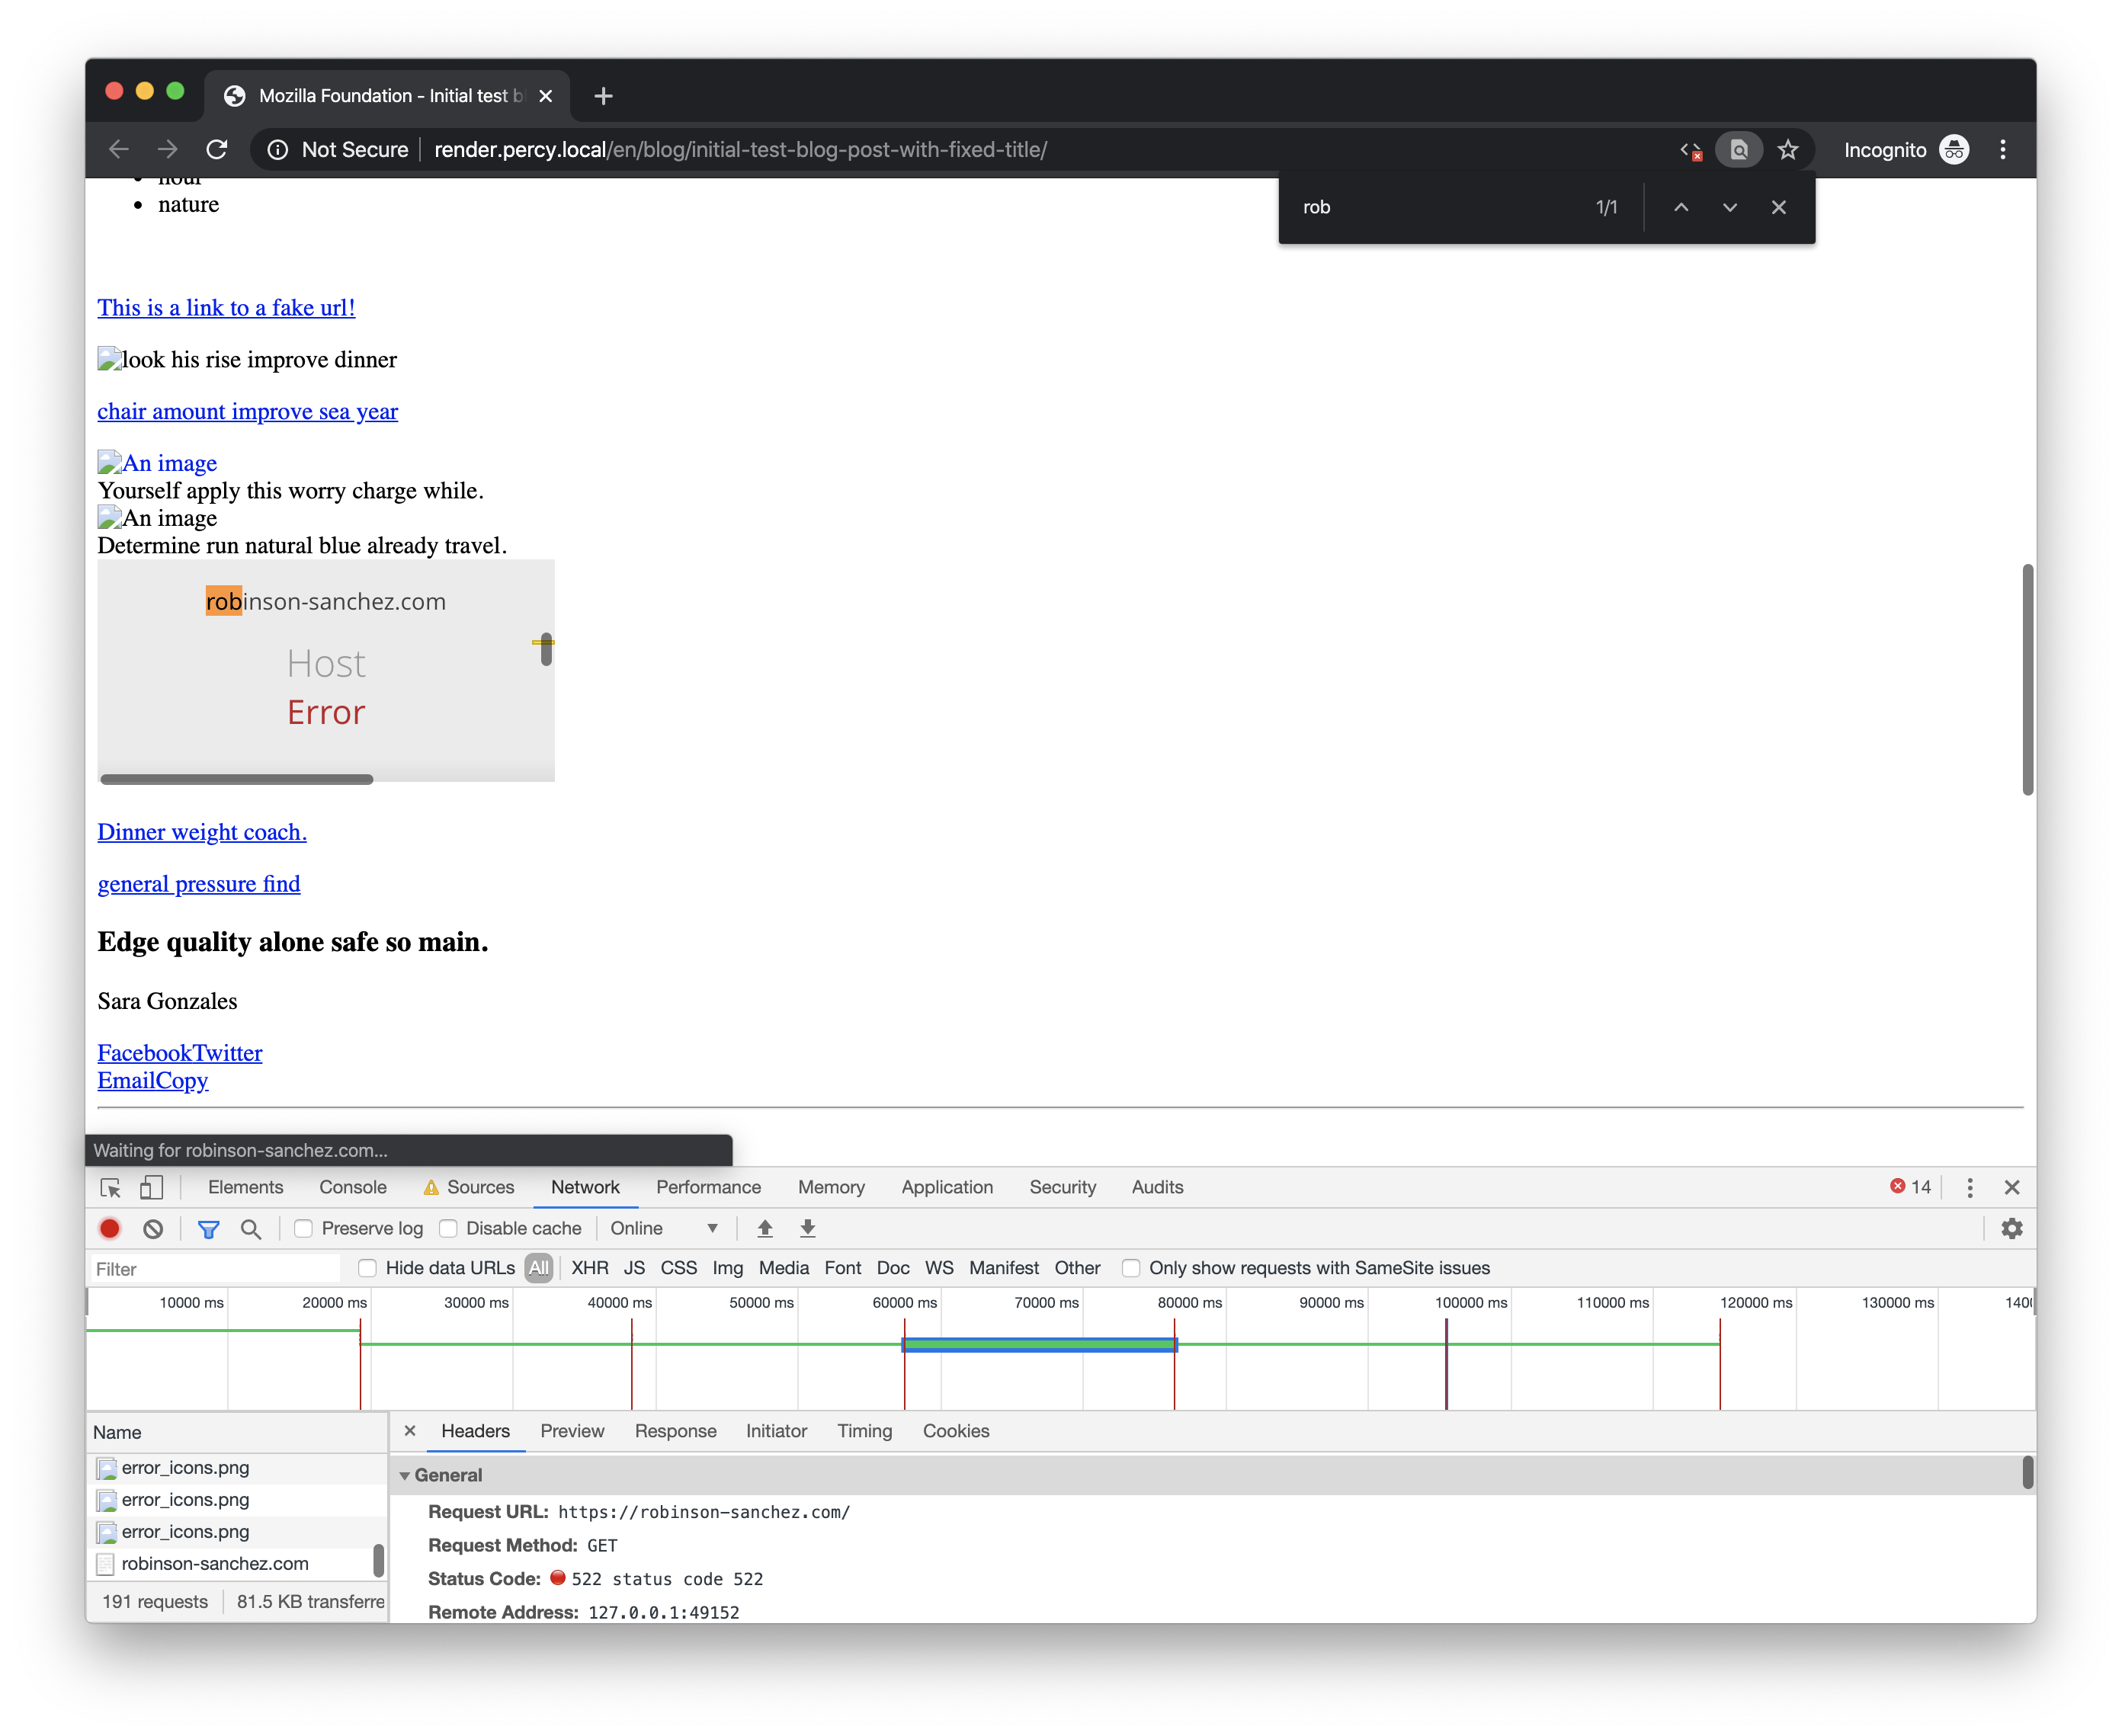The height and width of the screenshot is (1736, 2122).
Task: Open the Not Secure site info icon
Action: [278, 150]
